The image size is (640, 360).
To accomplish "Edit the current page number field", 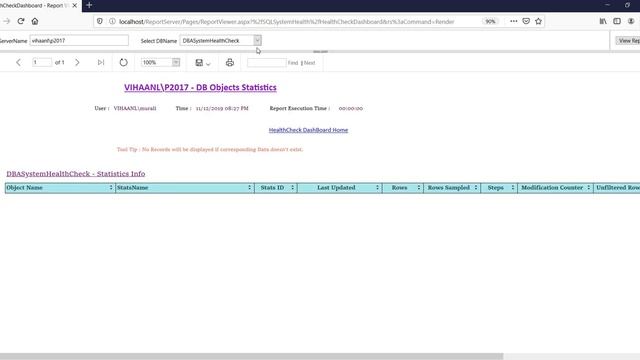I will (42, 62).
